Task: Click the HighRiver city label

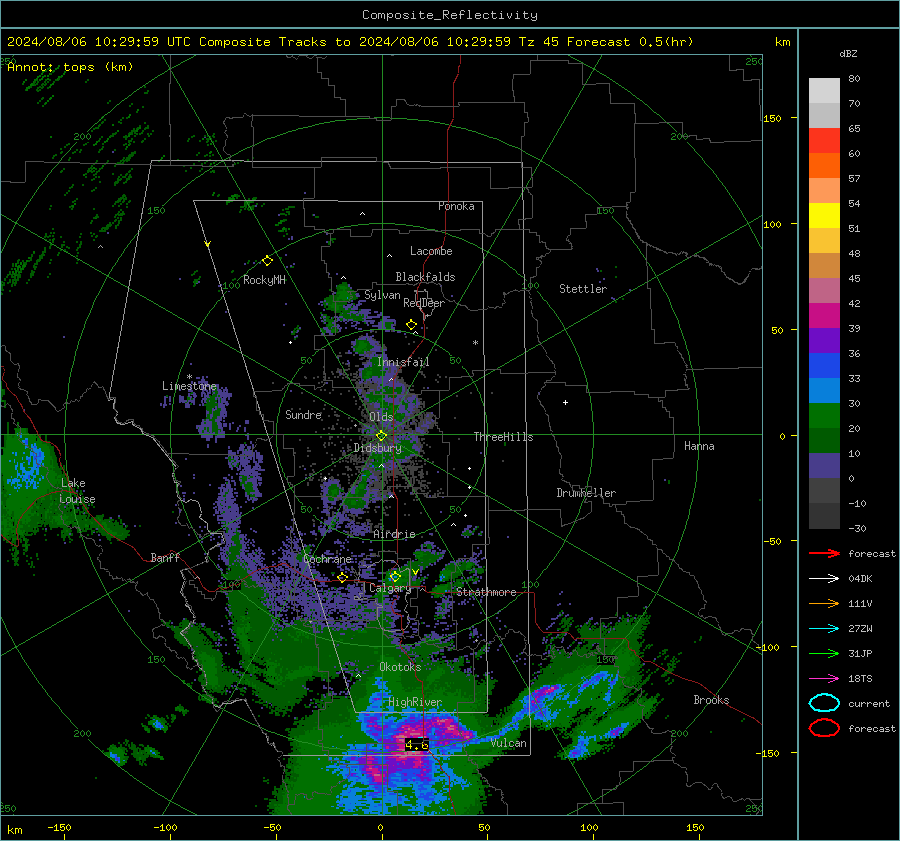Action: 415,702
